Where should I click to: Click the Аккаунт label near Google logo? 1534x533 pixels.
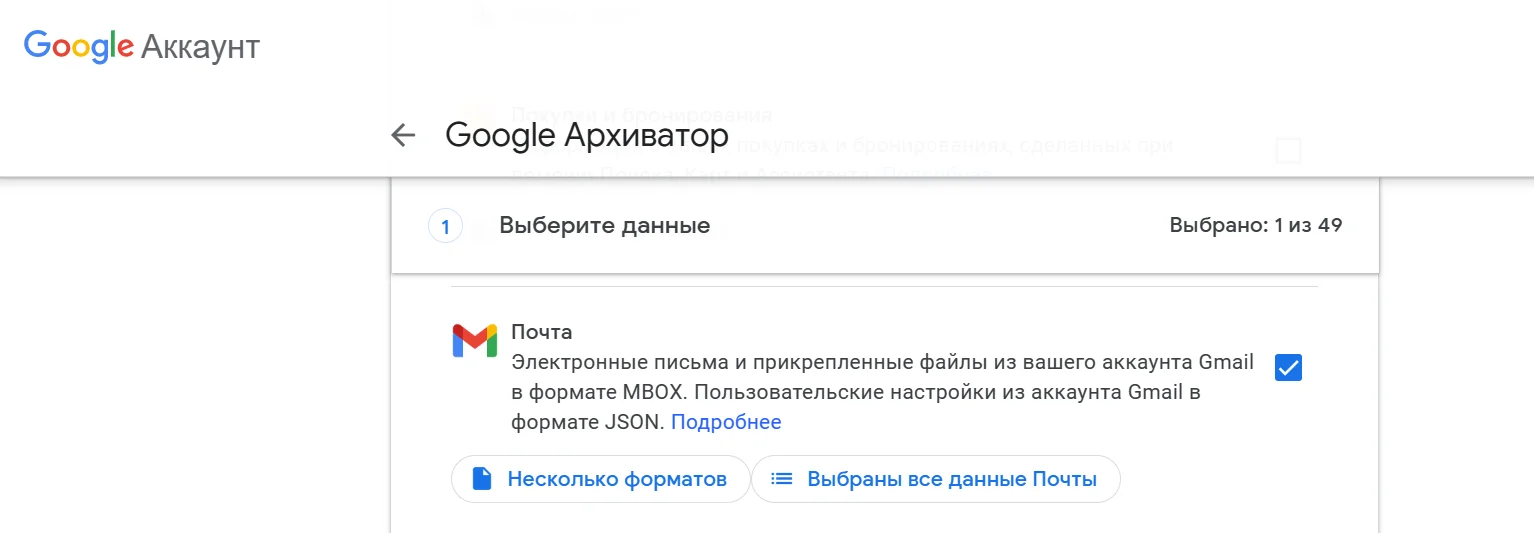201,47
